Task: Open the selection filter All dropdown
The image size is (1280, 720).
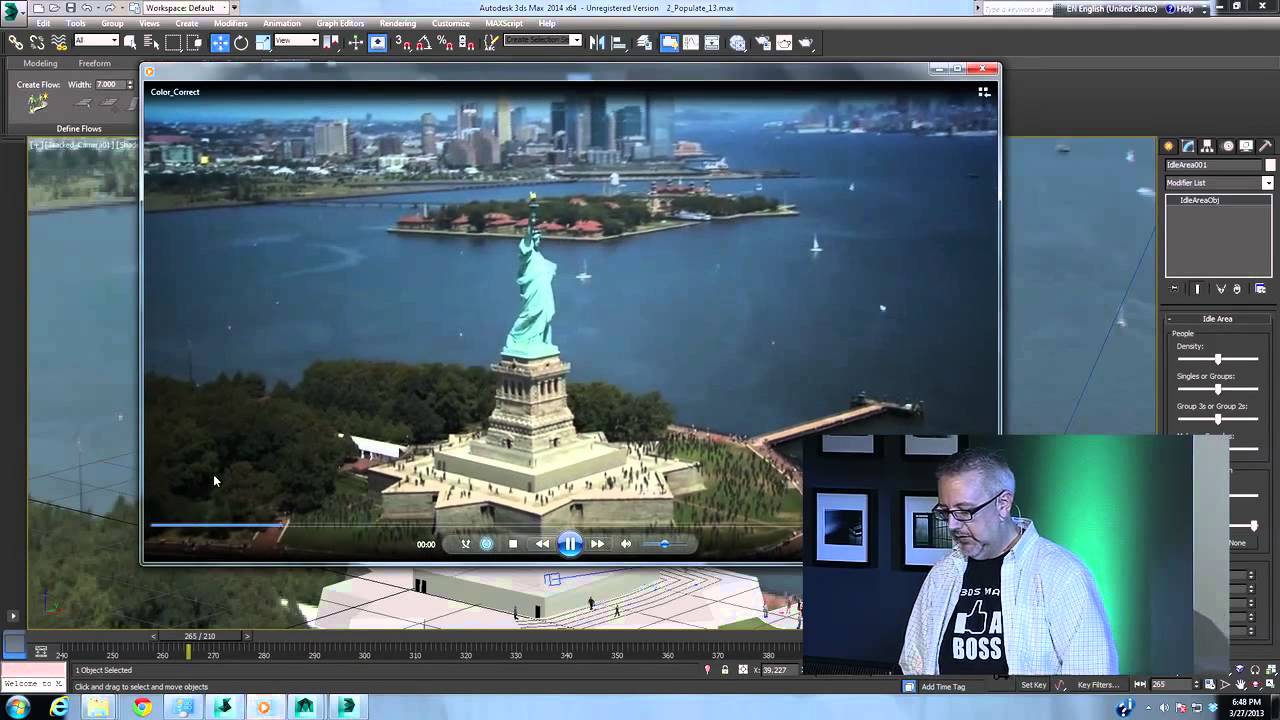Action: 96,41
